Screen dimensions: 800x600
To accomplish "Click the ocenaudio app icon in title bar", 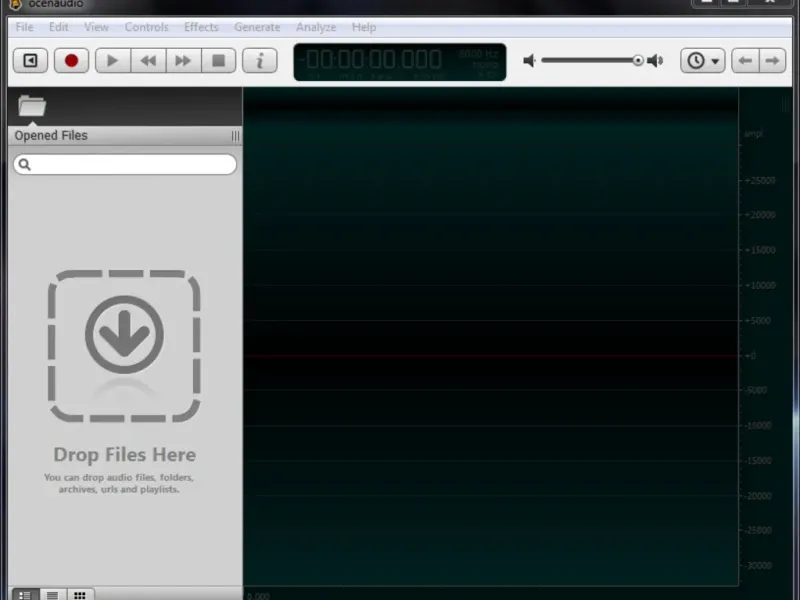I will [x=16, y=5].
